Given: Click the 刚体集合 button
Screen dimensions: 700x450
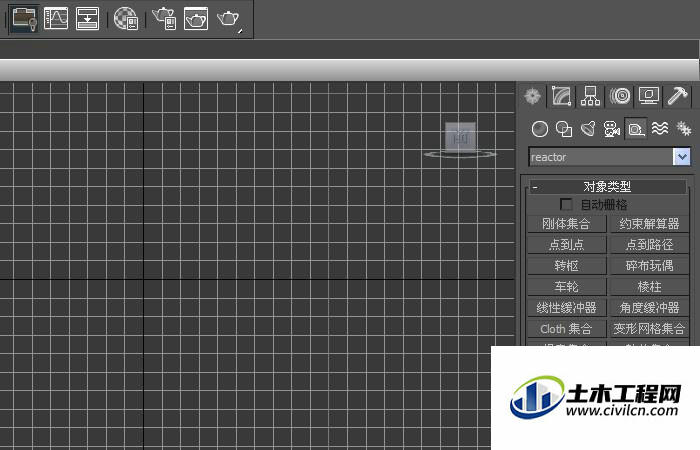Looking at the screenshot, I should coord(567,224).
